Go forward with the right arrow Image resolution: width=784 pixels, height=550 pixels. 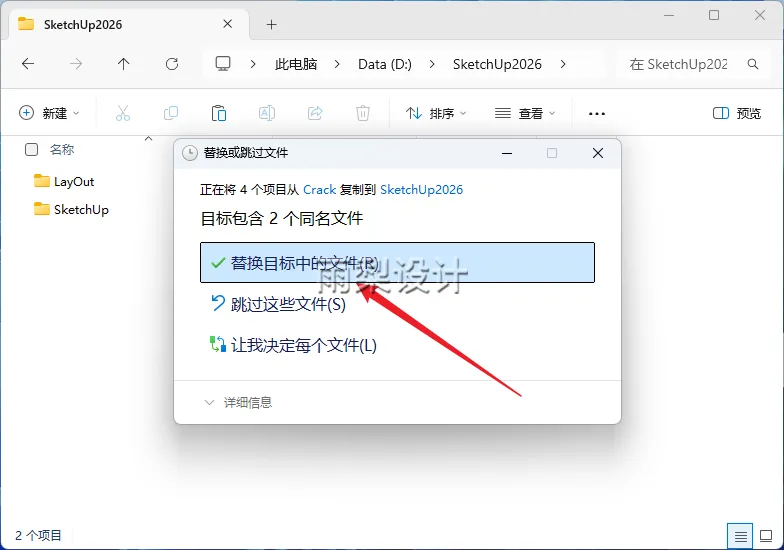point(76,64)
